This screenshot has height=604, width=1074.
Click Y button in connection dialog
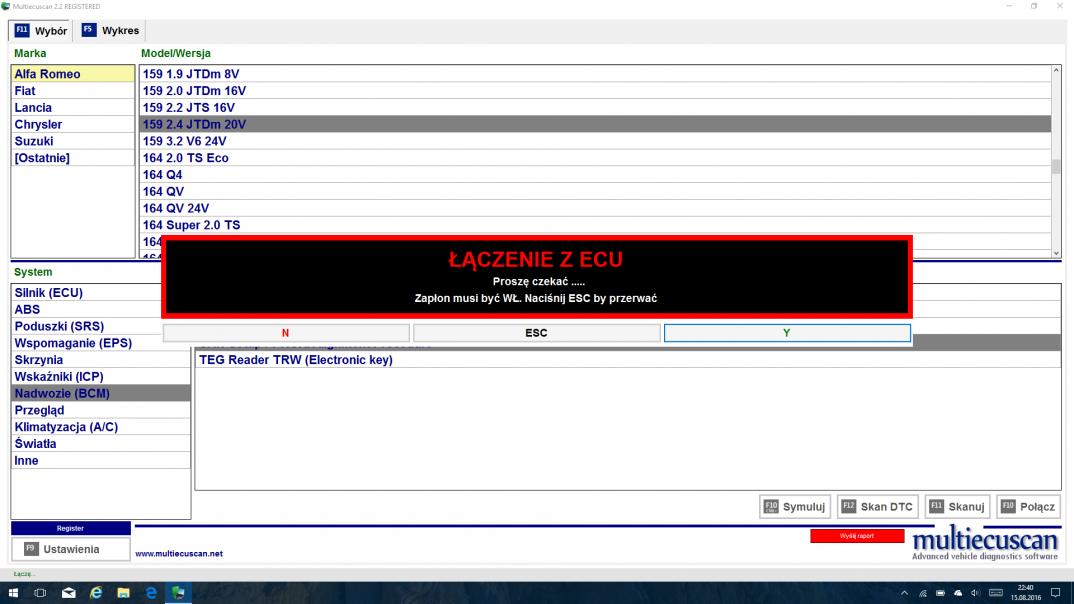click(787, 333)
